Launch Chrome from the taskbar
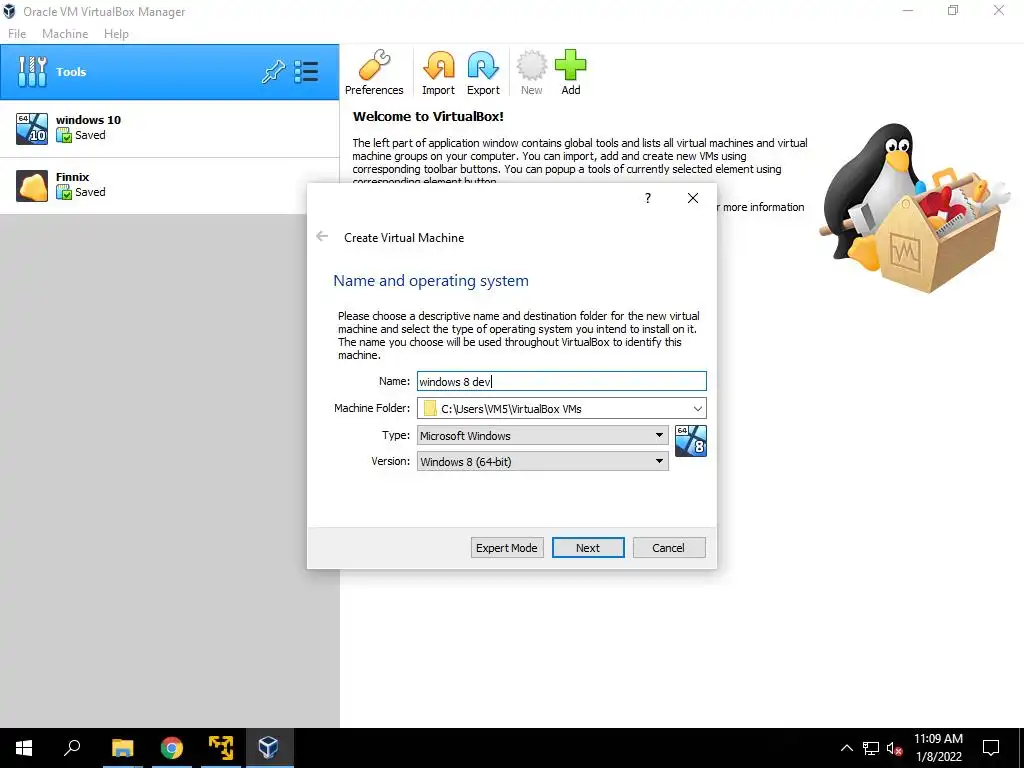This screenshot has width=1024, height=768. tap(172, 748)
